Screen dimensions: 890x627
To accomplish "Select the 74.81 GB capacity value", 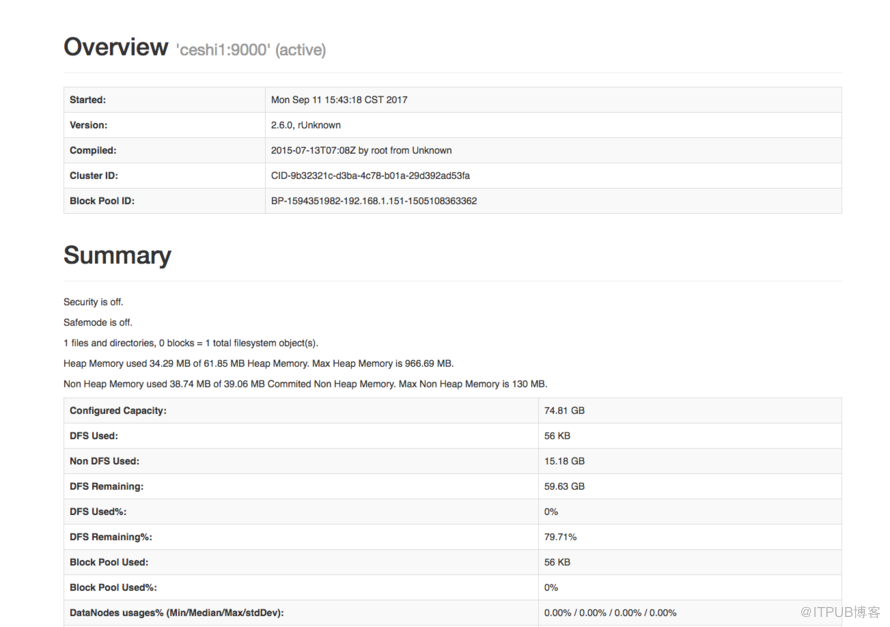I will click(564, 410).
